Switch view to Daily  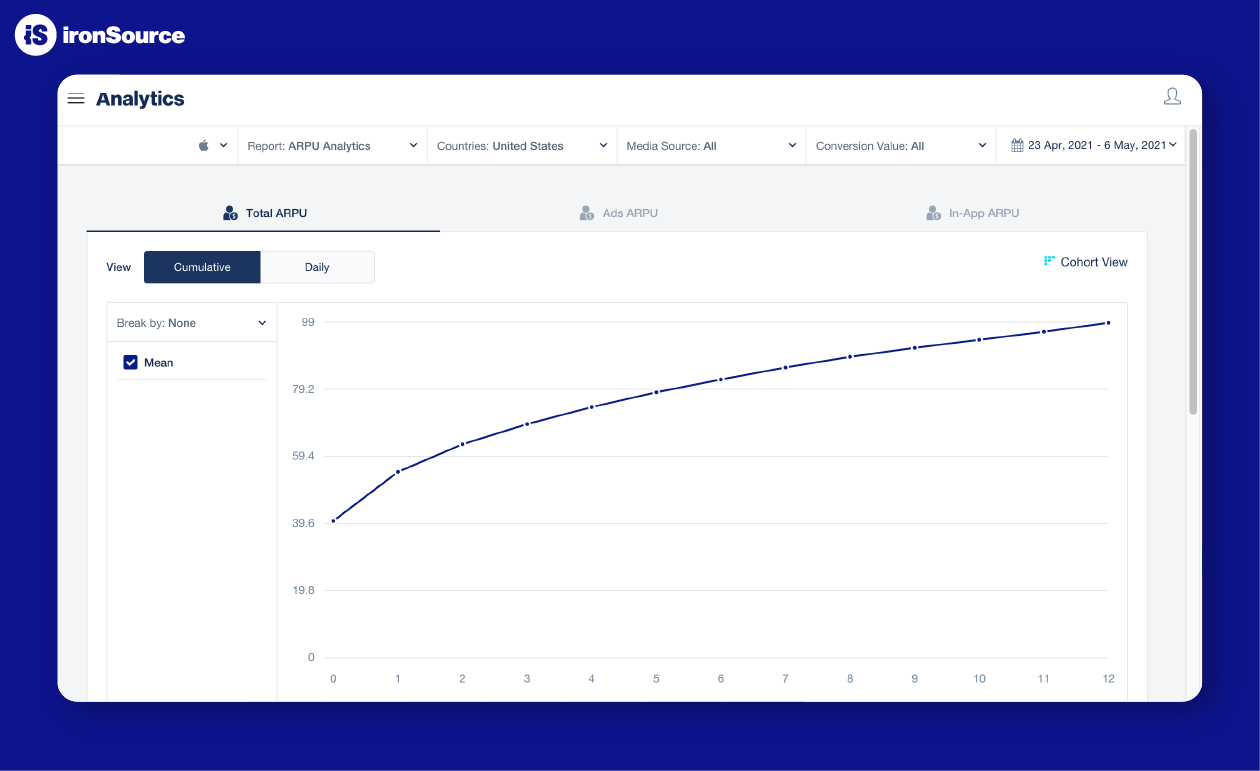317,267
